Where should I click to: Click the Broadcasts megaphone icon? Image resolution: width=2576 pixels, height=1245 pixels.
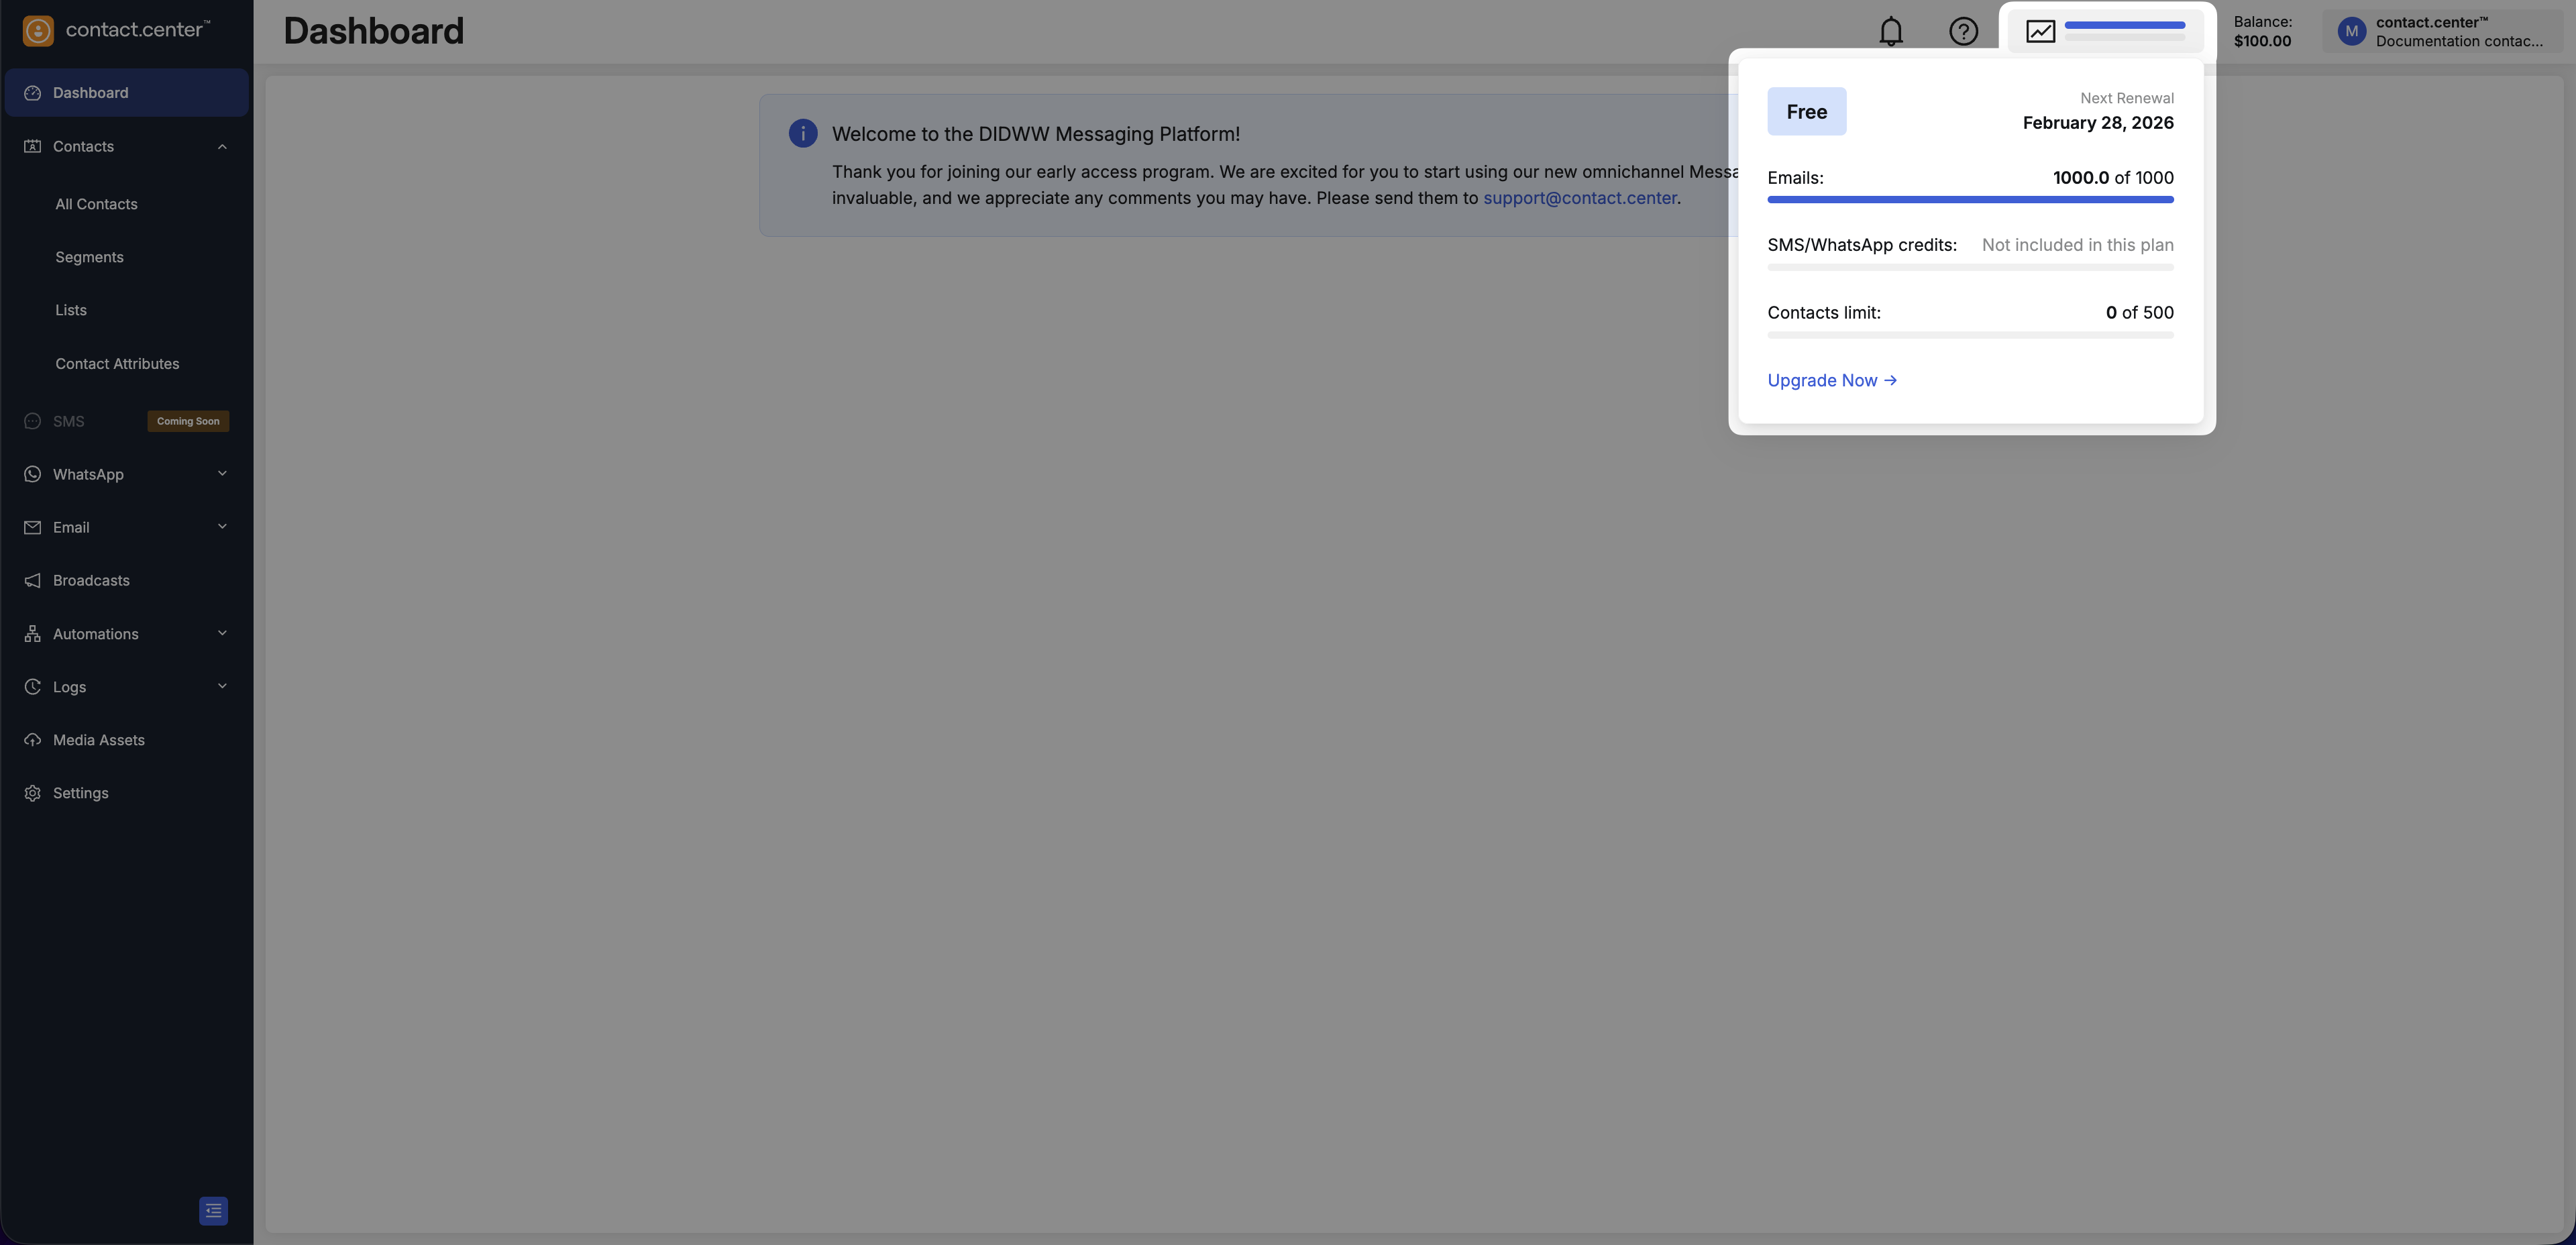coord(32,581)
